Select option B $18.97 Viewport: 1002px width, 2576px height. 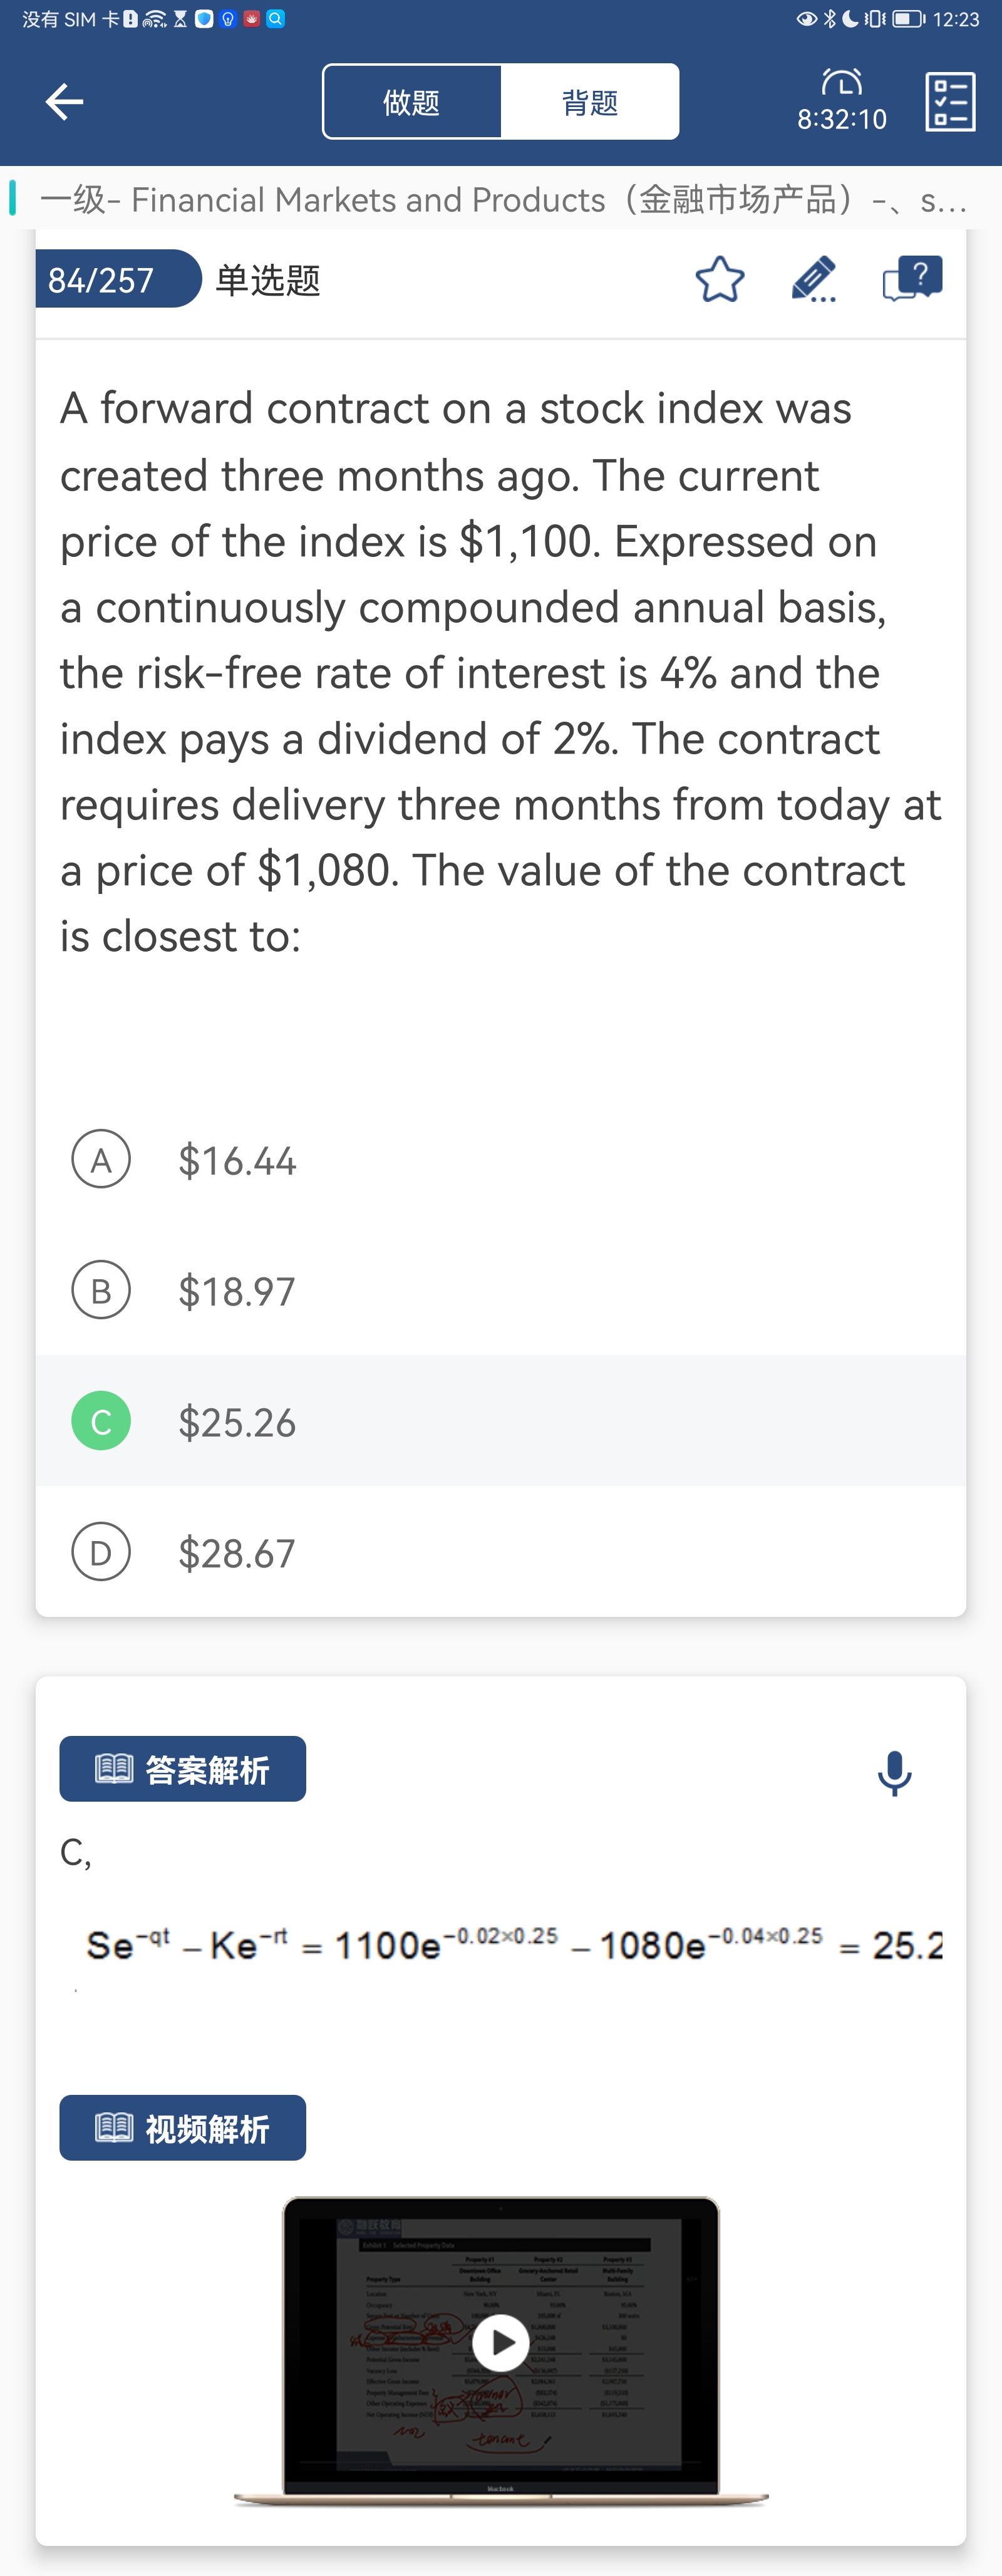pos(101,1290)
